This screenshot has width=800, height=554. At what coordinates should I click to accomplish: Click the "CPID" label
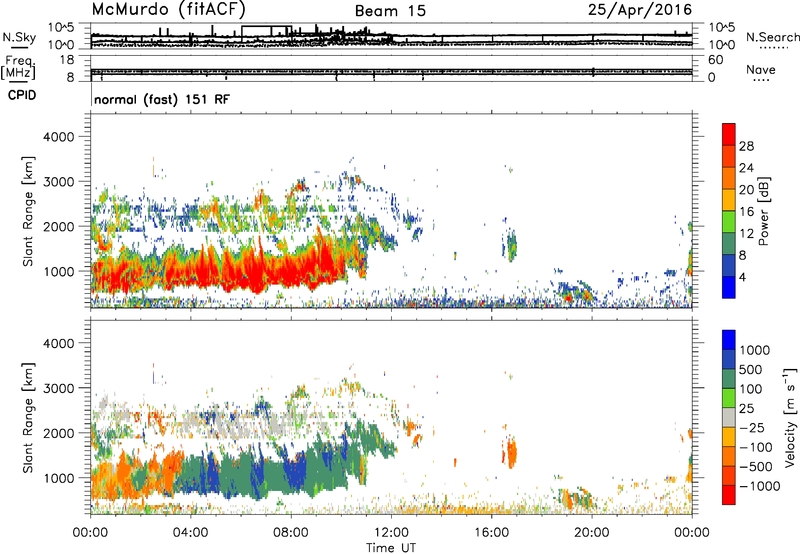click(22, 95)
